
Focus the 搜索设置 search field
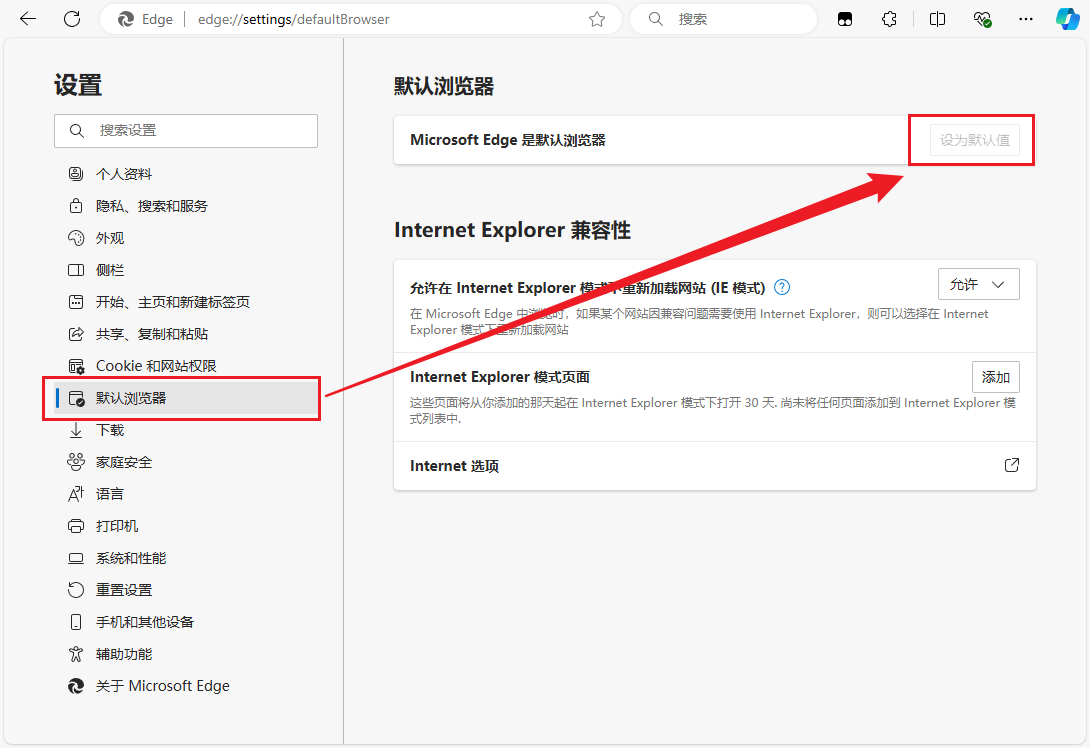click(186, 131)
